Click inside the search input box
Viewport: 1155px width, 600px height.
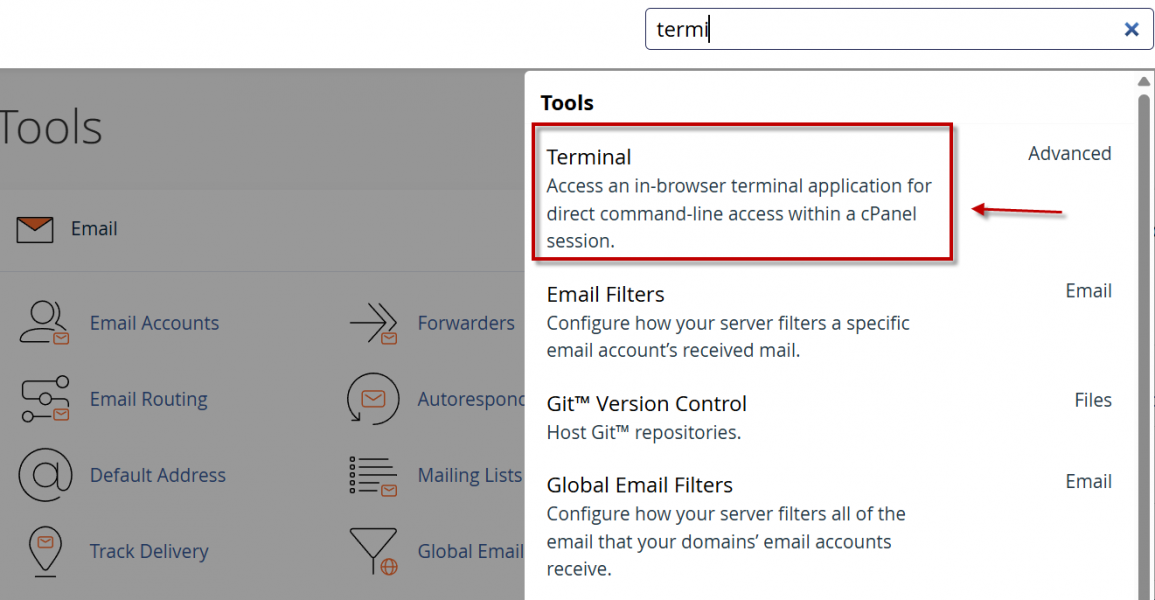pos(880,30)
